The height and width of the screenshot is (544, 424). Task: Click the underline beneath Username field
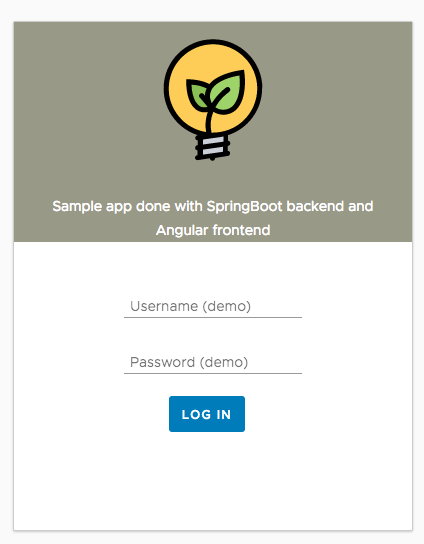tap(213, 317)
